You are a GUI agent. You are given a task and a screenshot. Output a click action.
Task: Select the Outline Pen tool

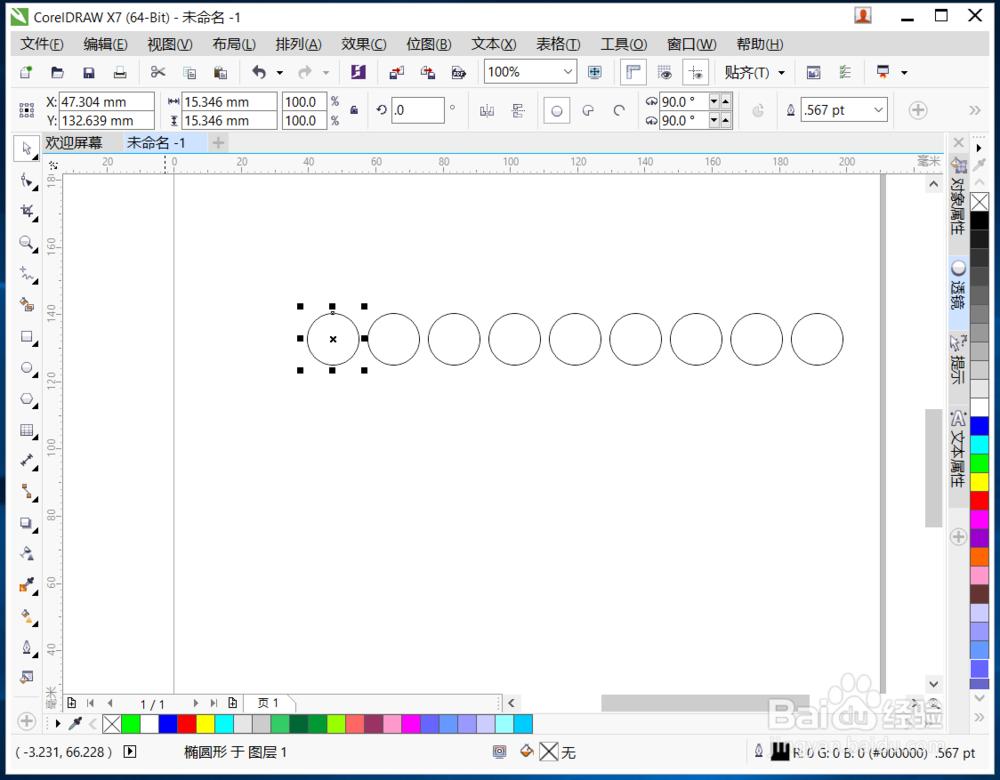coord(26,647)
